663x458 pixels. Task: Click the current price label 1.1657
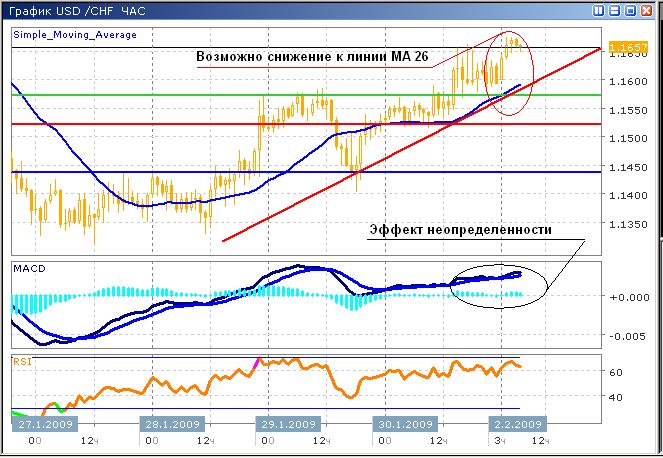click(627, 47)
